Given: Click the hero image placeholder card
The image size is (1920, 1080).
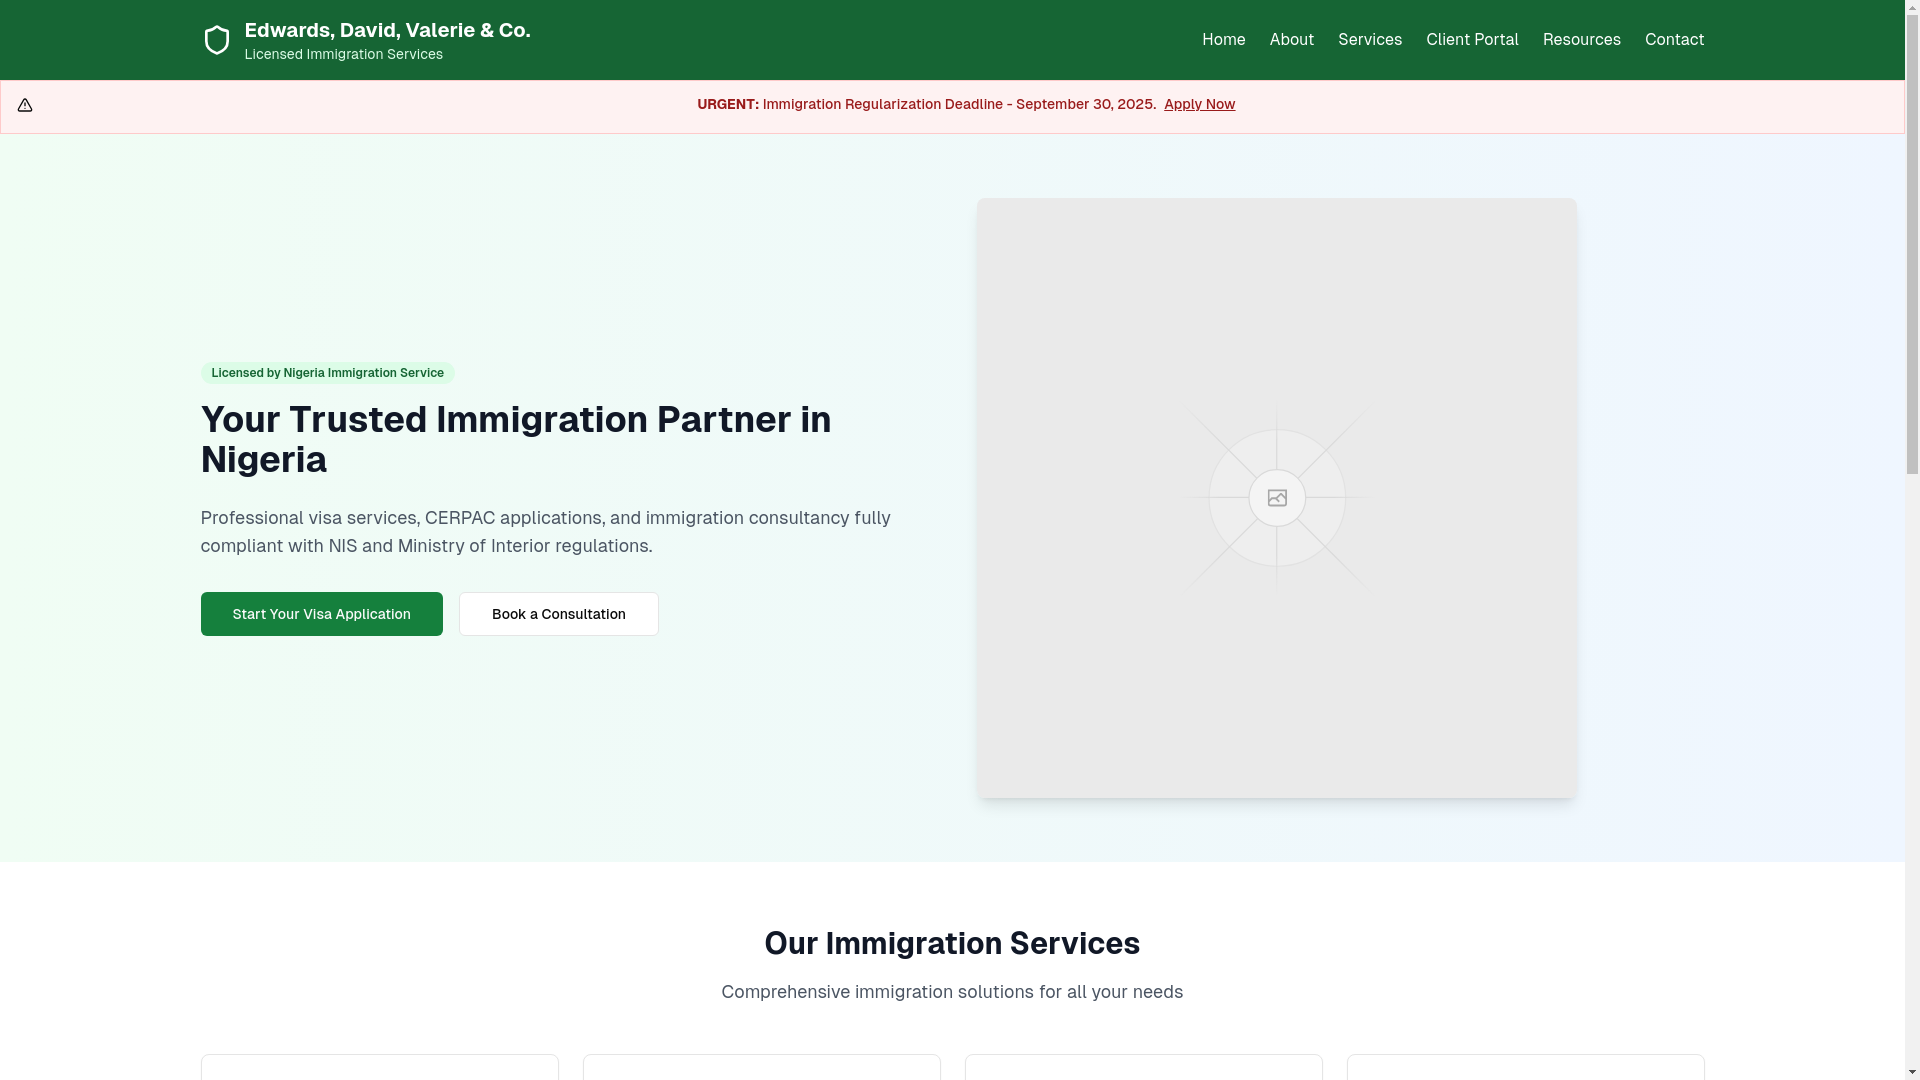Looking at the screenshot, I should pos(1277,498).
